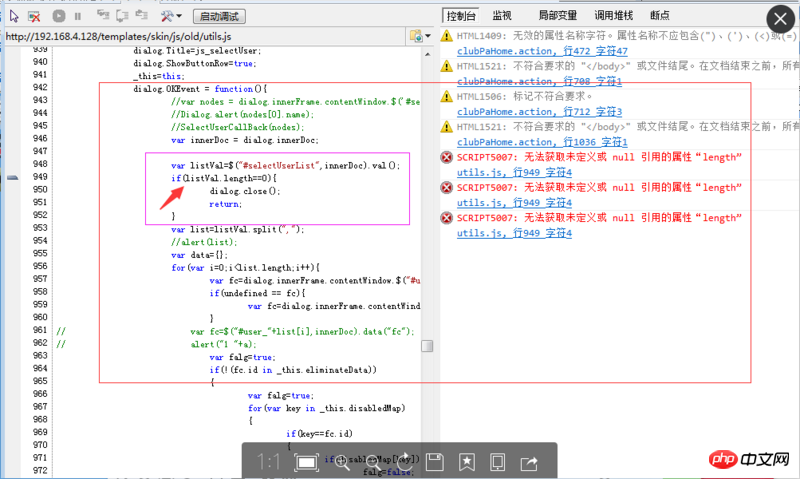Click the error icon on first SCRIPT5007 message
Viewport: 800px width, 479px height.
(447, 157)
